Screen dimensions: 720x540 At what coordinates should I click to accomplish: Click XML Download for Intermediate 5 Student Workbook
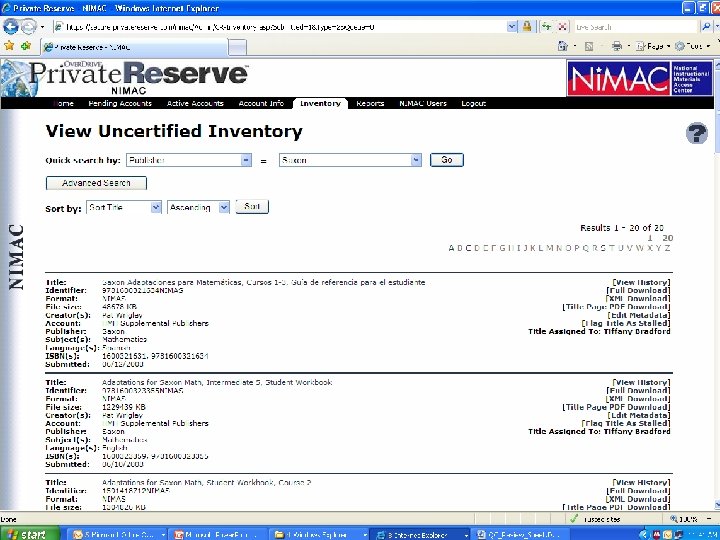pos(638,399)
